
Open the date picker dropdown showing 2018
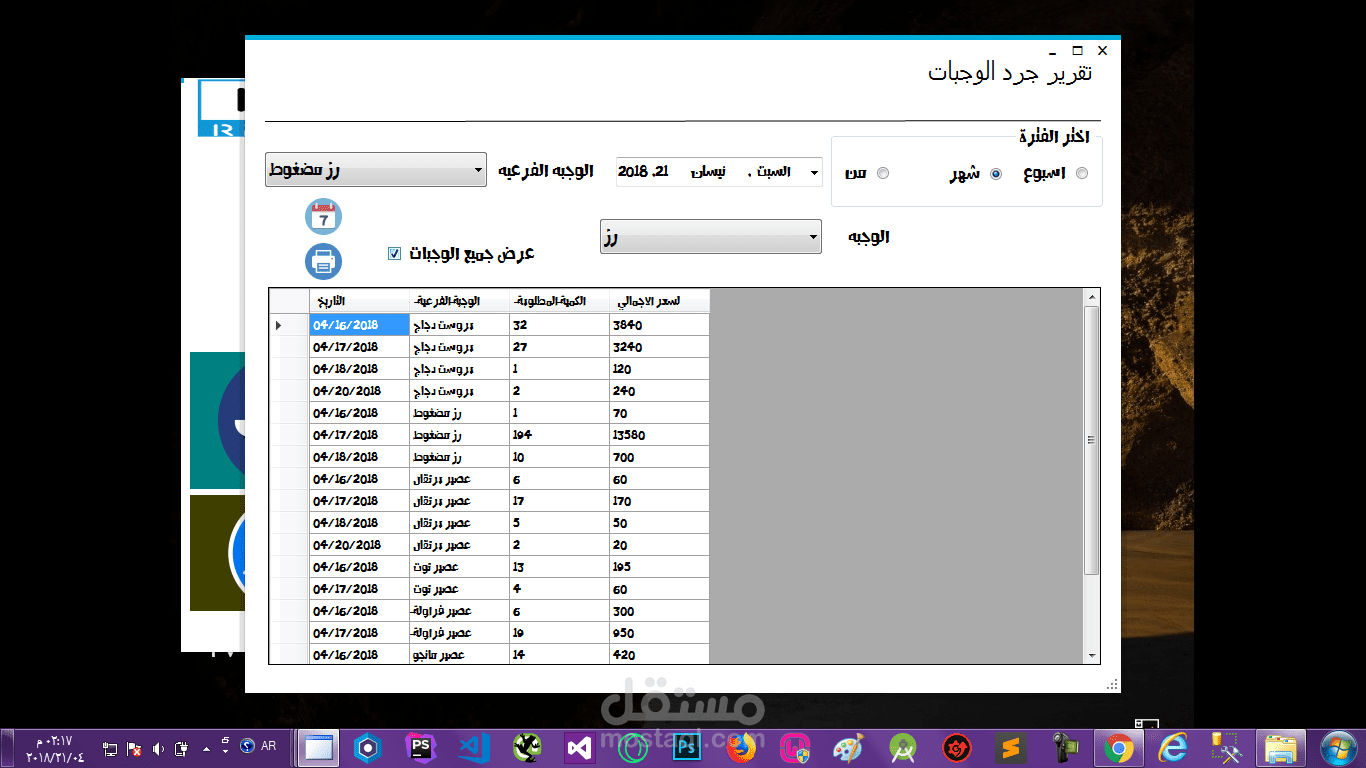click(814, 173)
